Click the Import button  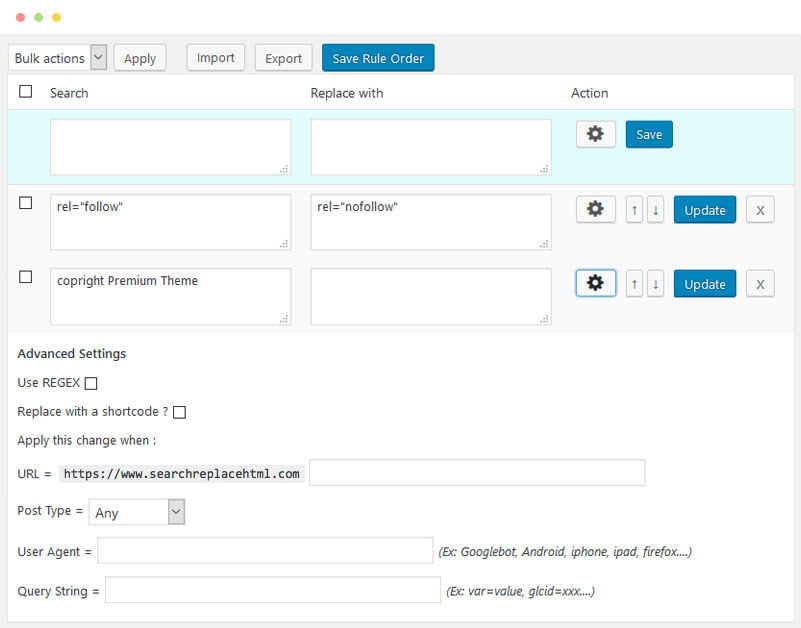216,58
